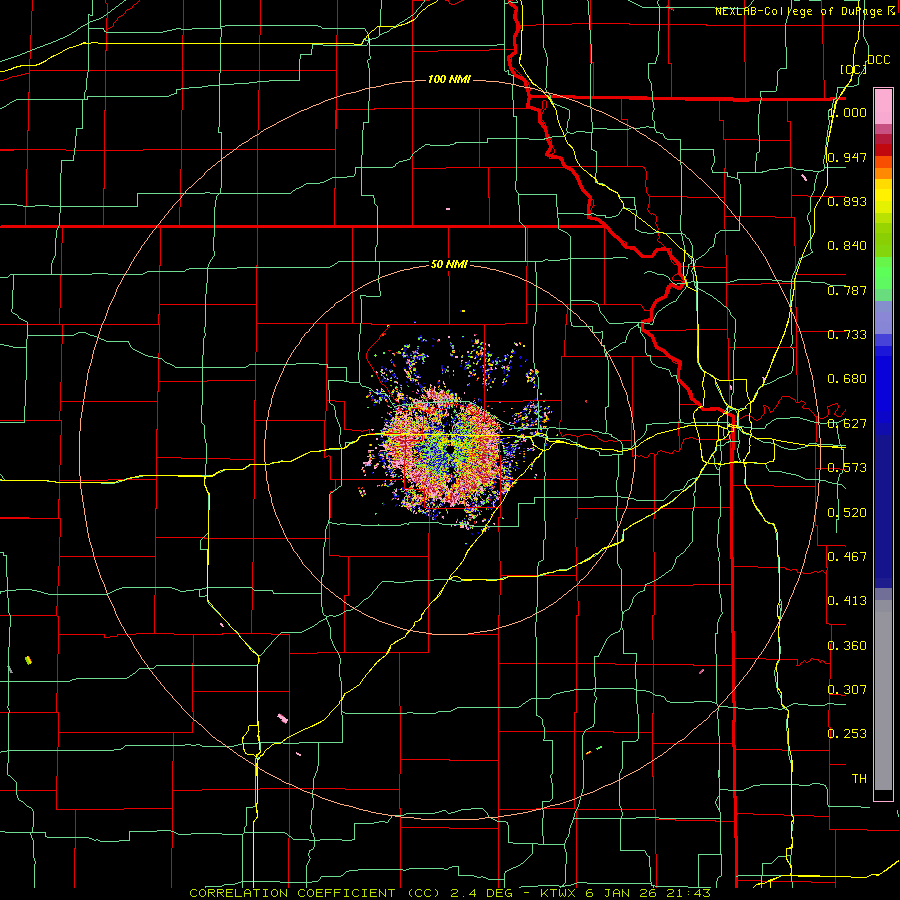900x900 pixels.
Task: Select the 0.840 scale value
Action: point(847,246)
